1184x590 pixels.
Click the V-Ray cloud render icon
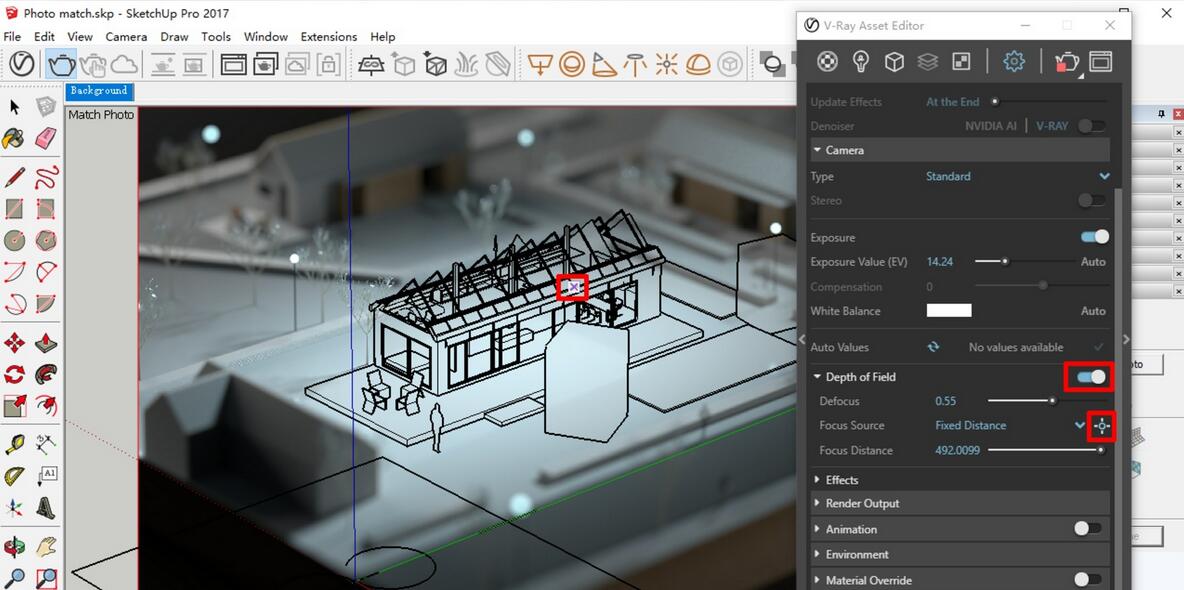(x=125, y=65)
